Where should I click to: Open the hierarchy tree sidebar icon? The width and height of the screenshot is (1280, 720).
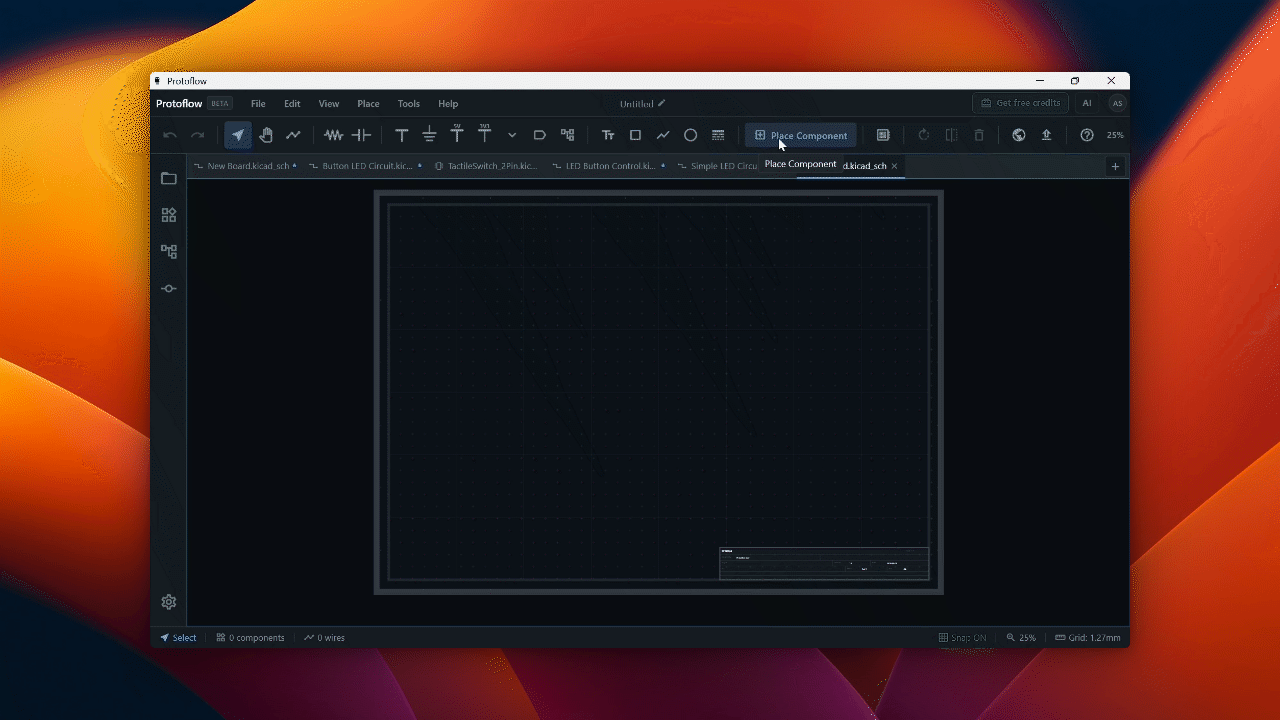[169, 252]
